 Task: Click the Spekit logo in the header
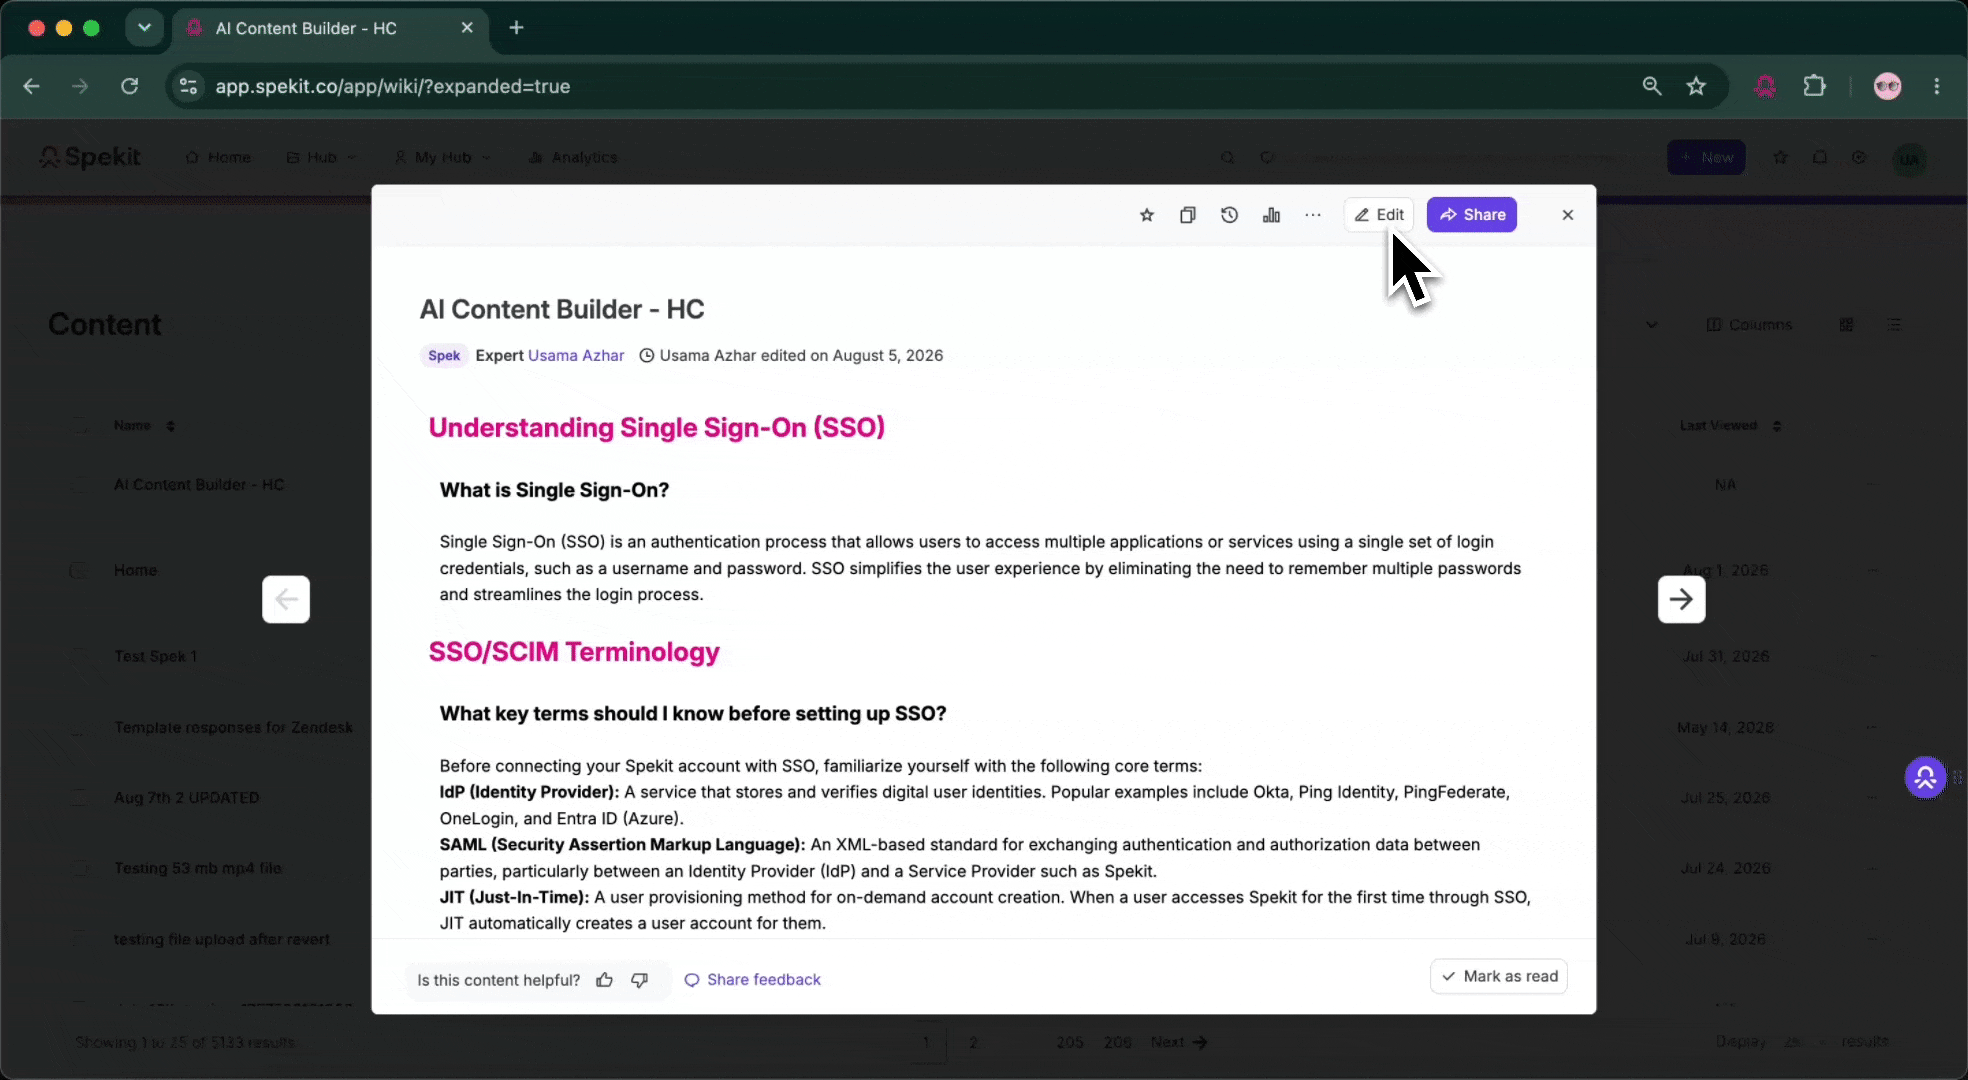(90, 157)
